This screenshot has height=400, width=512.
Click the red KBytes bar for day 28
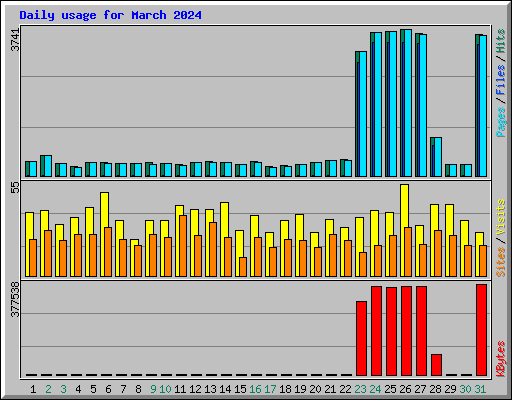click(x=436, y=365)
